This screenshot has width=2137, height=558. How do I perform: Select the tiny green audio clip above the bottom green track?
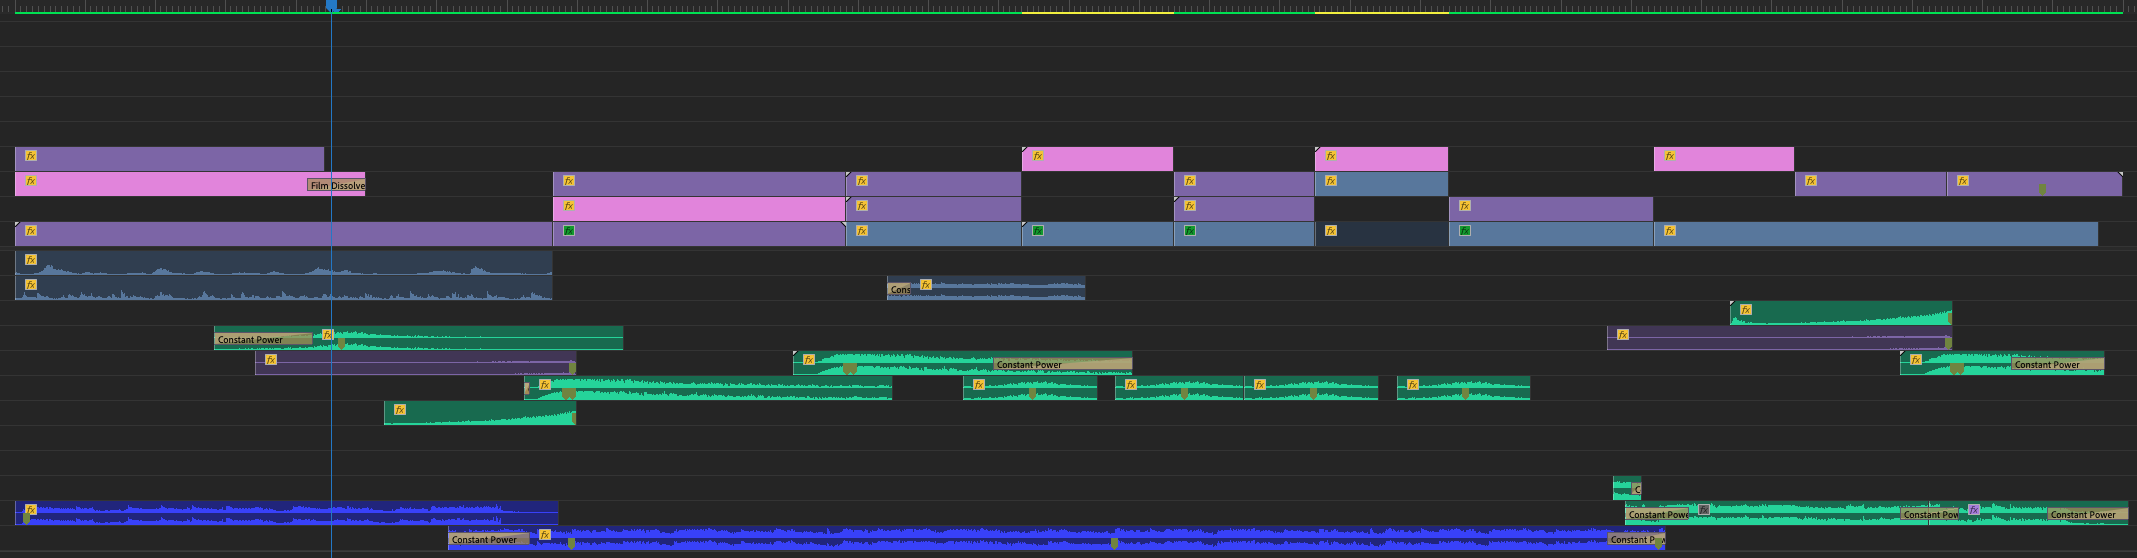point(1621,486)
